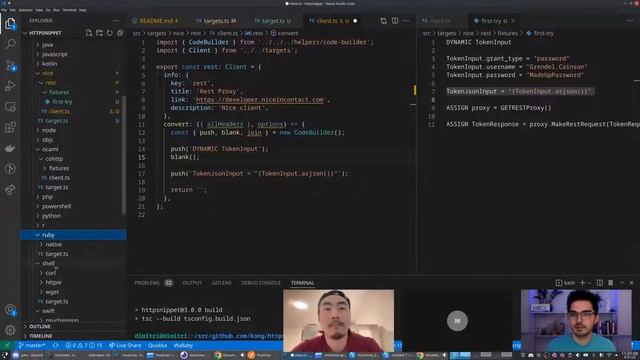Open the Explorer view in activity bar
Screen dimensions: 640x360
click(10, 24)
